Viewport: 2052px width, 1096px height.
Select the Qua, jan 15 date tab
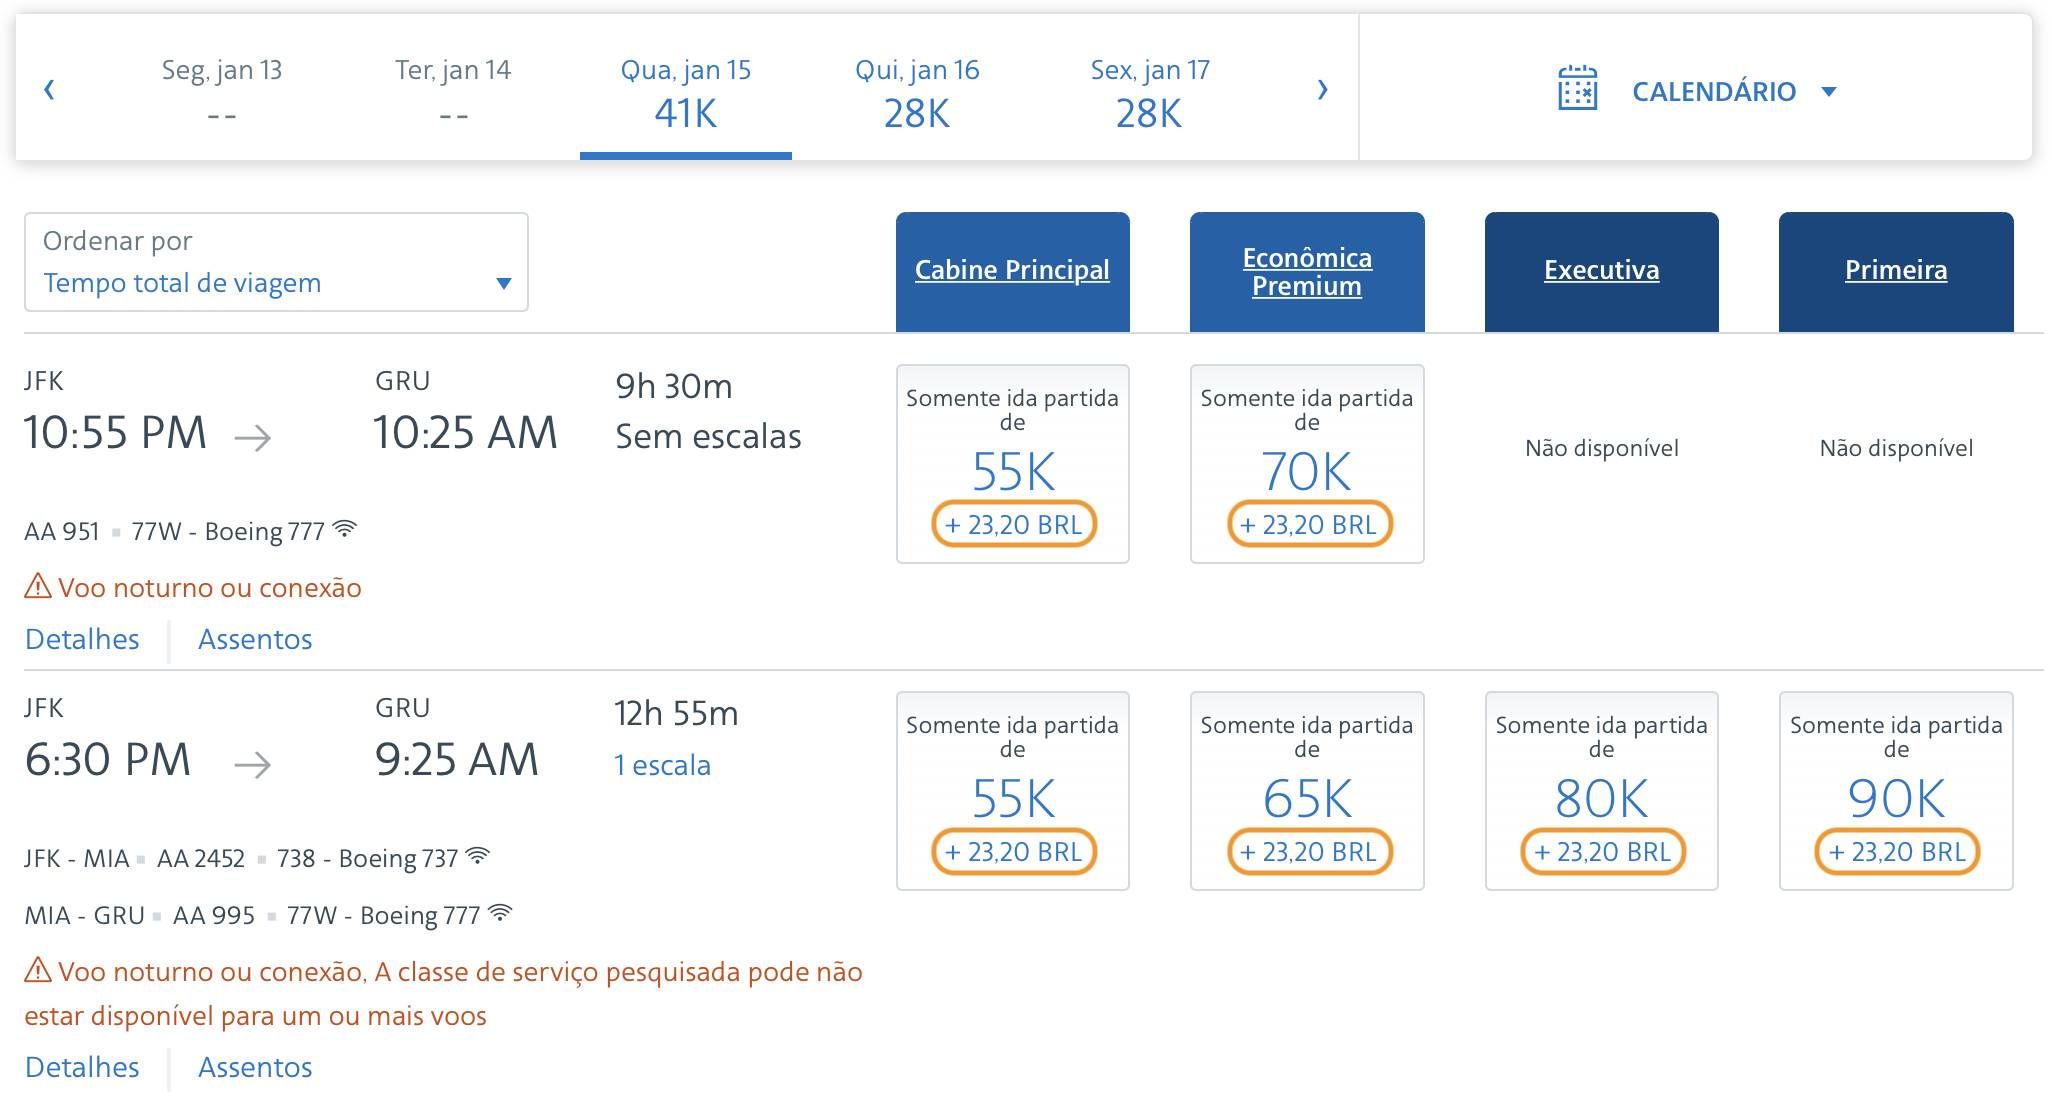(686, 94)
